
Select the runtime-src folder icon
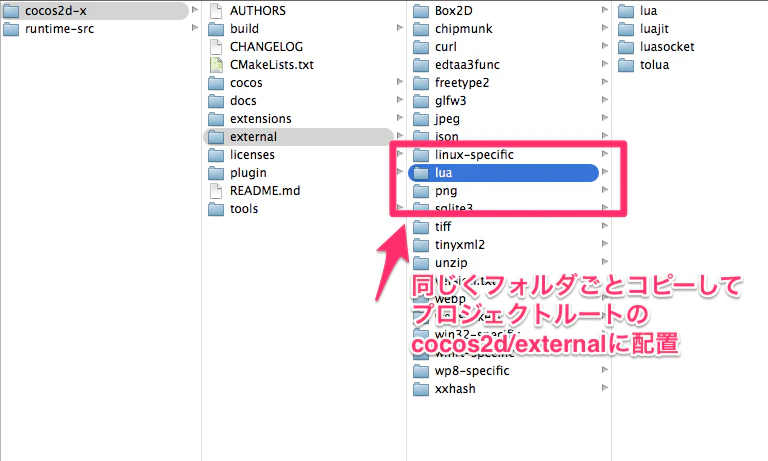(11, 29)
